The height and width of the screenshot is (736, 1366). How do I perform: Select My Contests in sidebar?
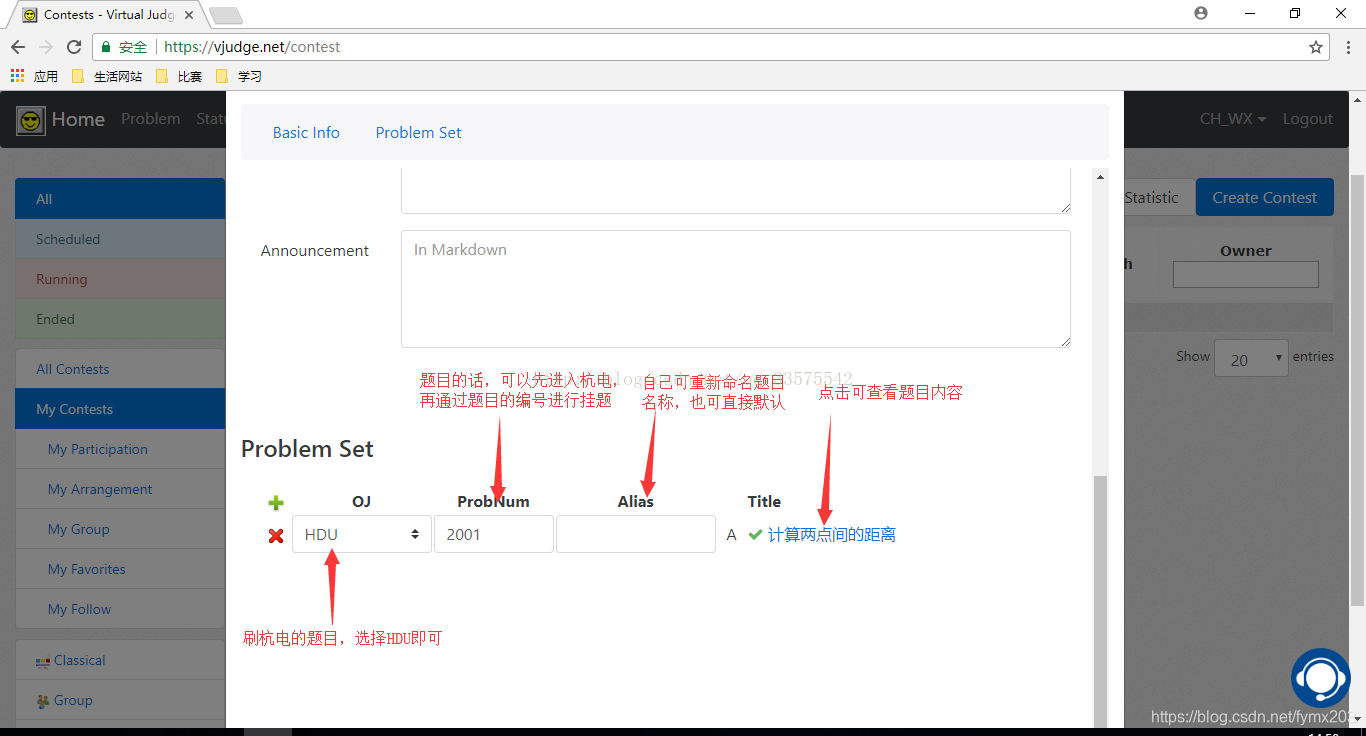click(120, 409)
